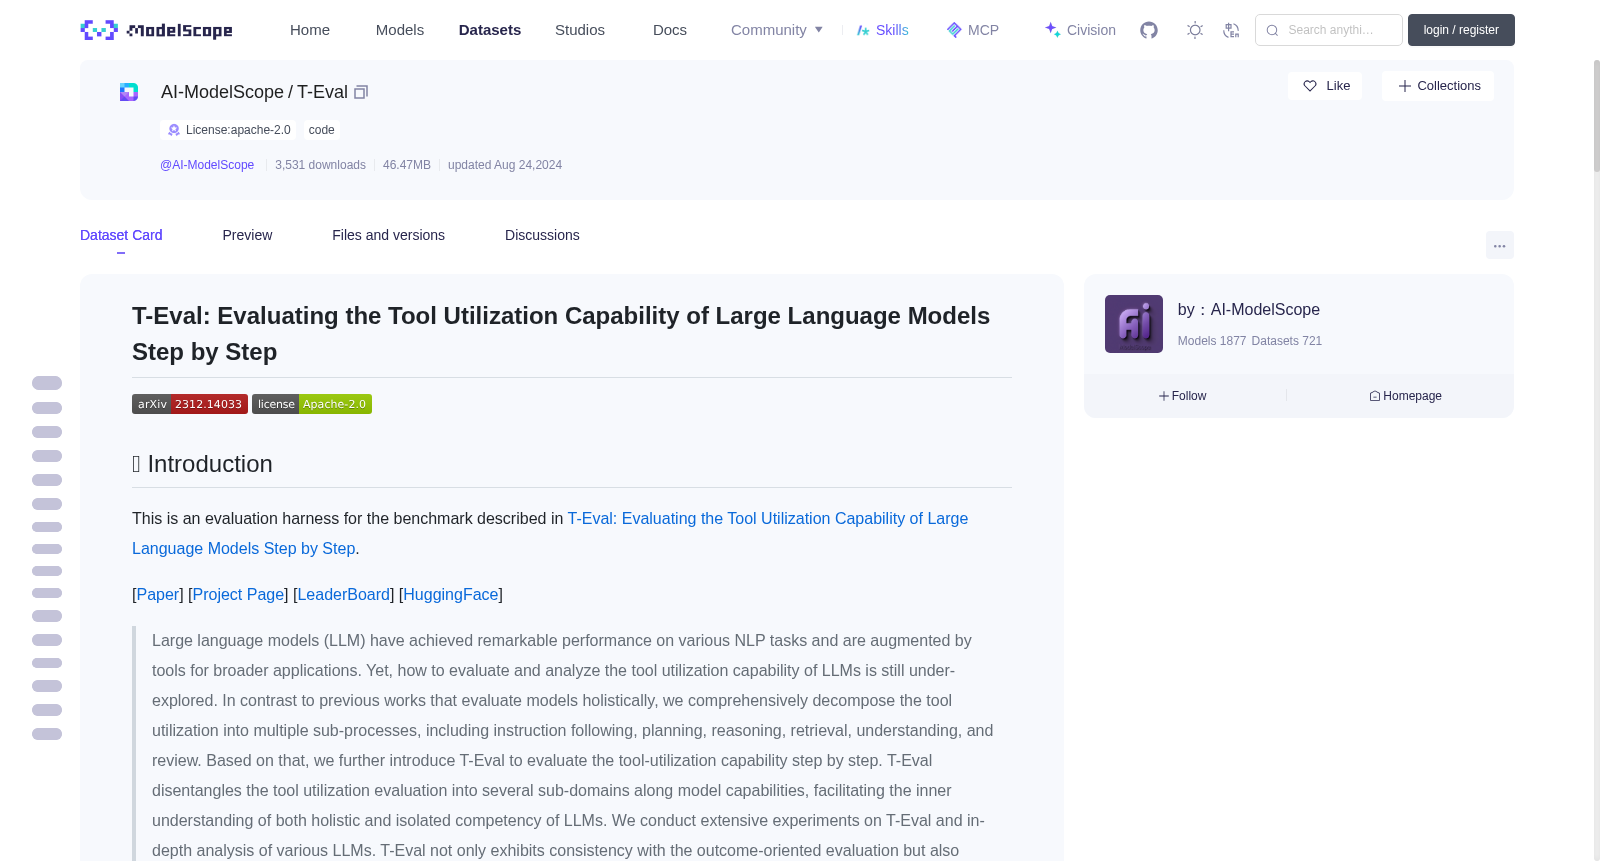Open the Docs nav item

(670, 30)
